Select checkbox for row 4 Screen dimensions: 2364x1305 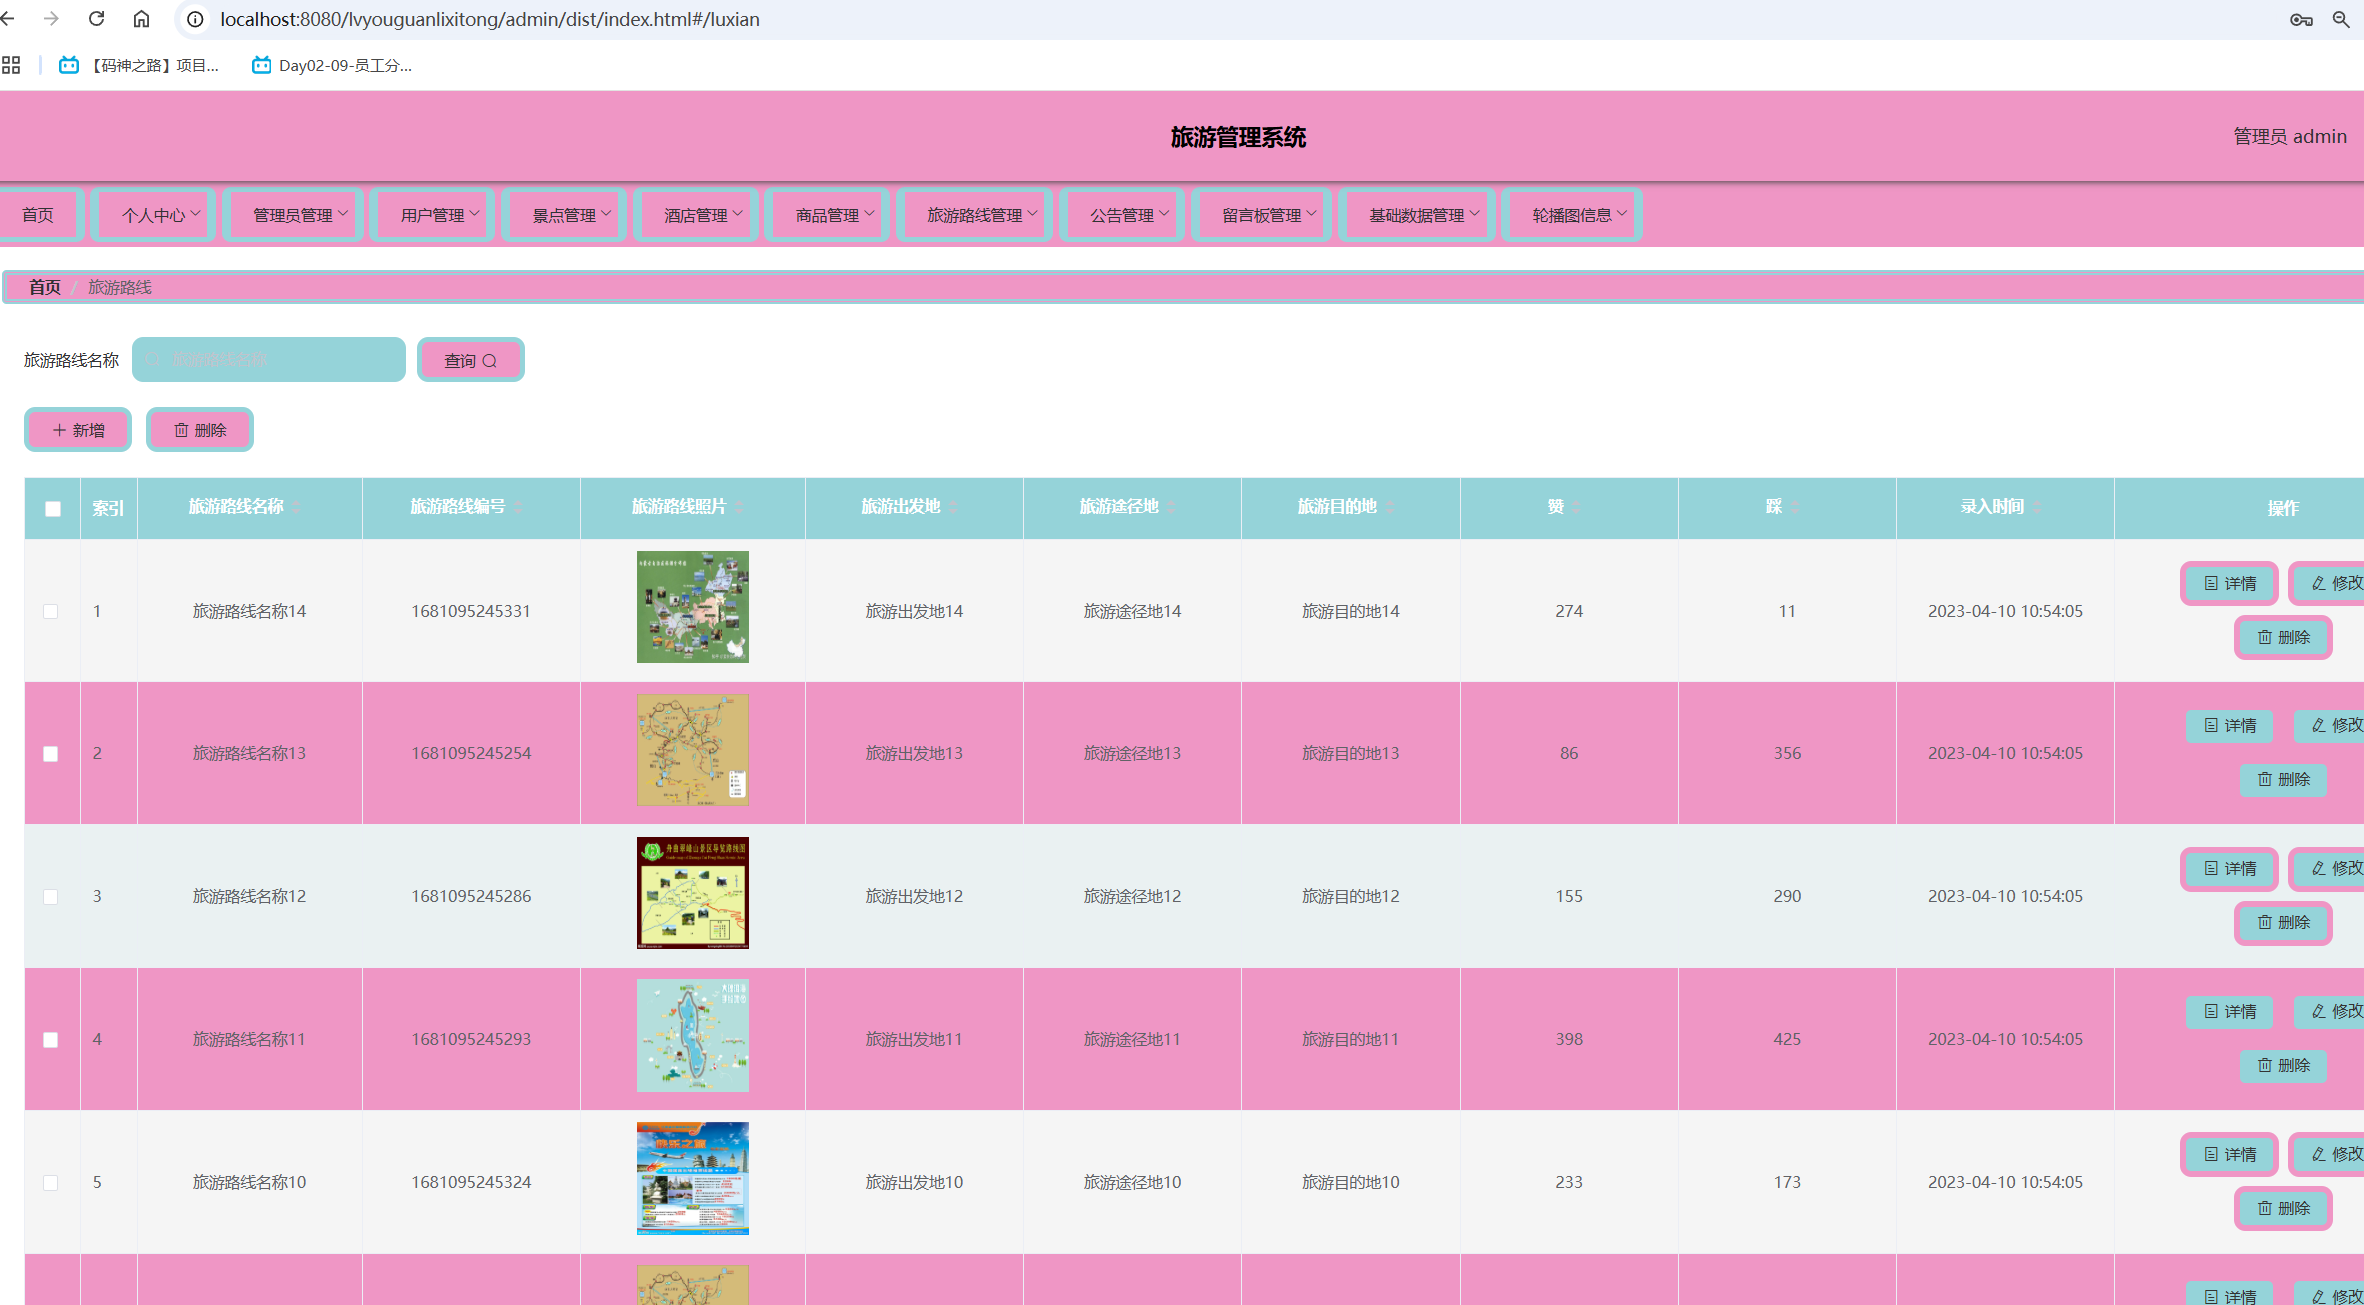point(51,1040)
